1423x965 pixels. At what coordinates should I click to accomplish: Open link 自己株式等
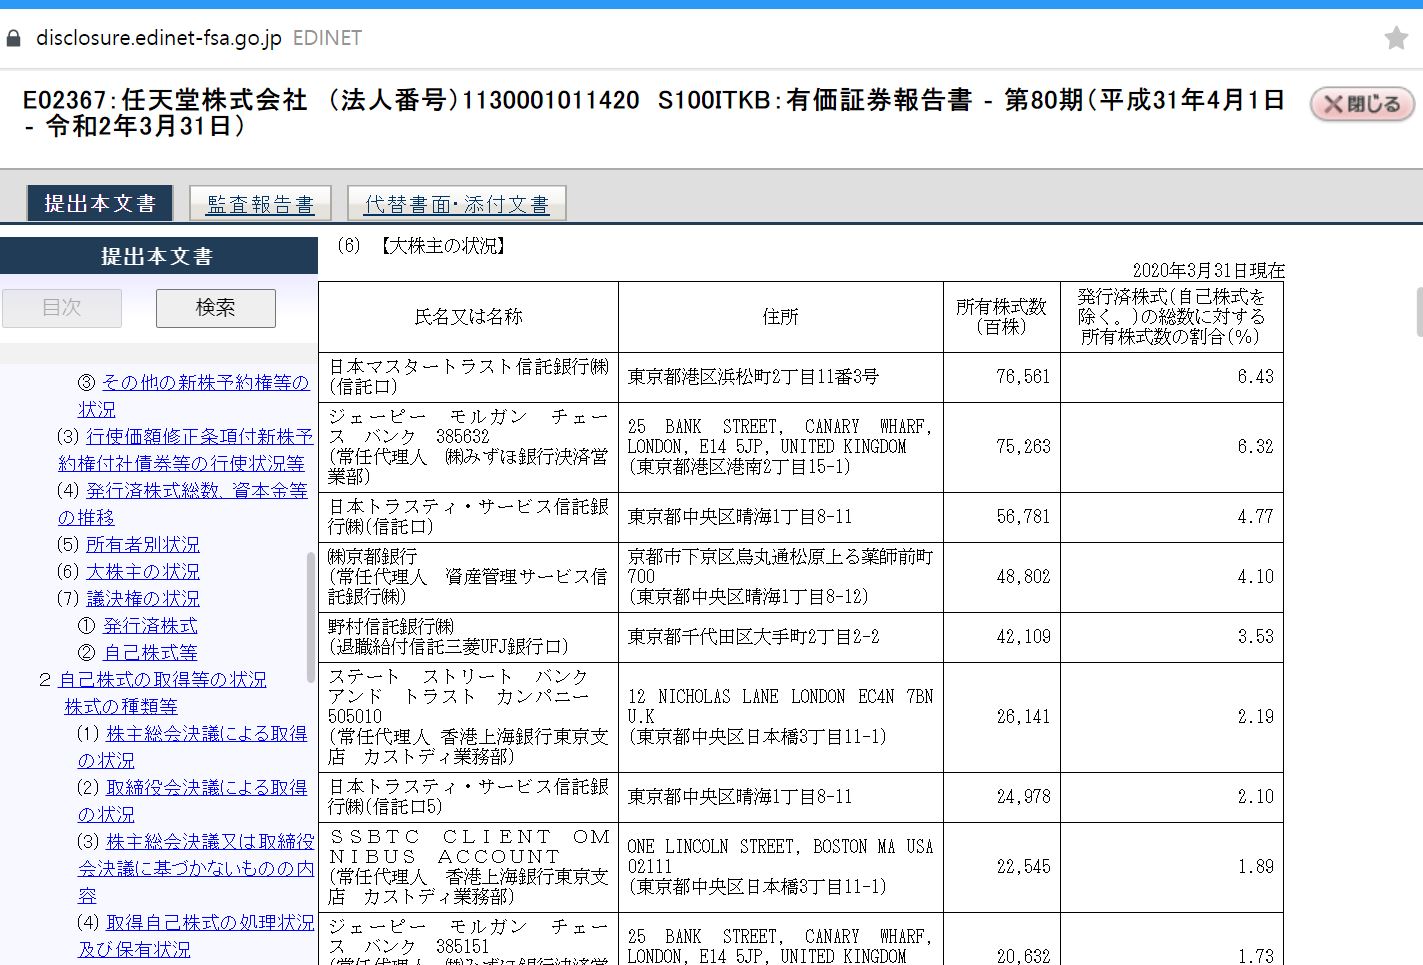pos(150,652)
